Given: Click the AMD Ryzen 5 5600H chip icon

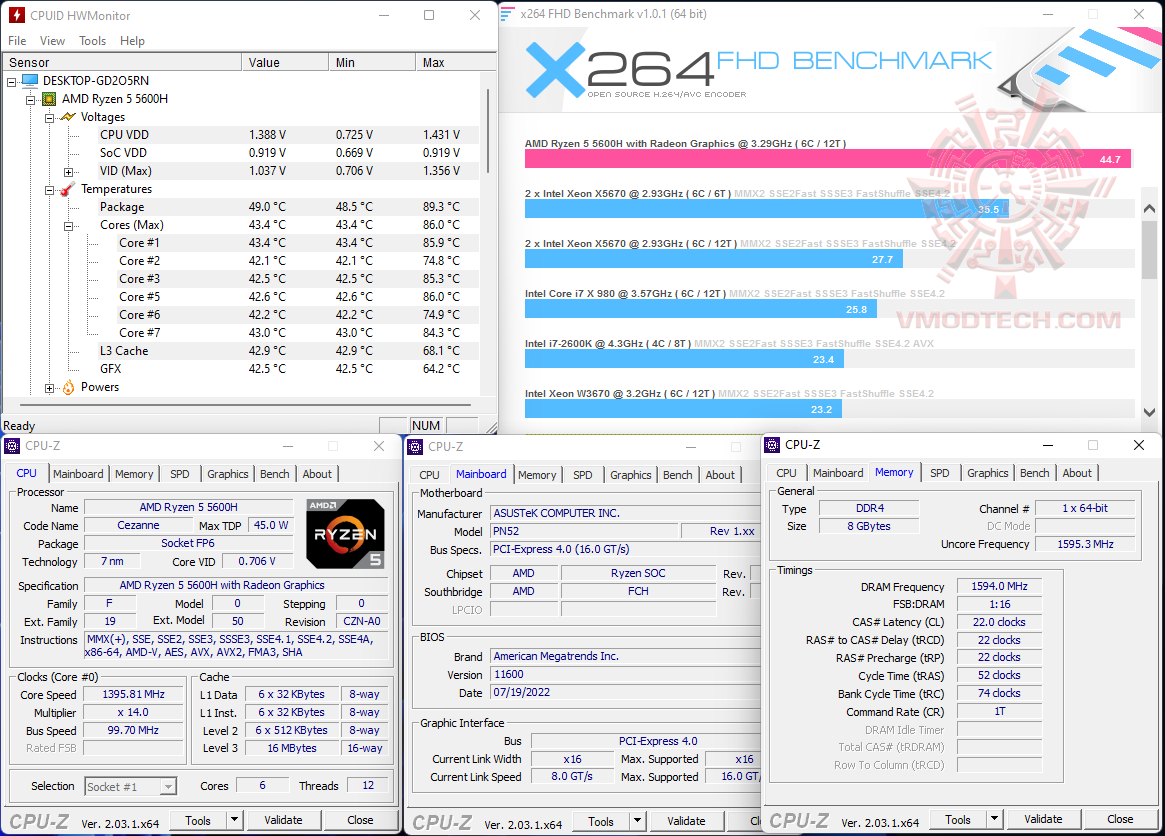Looking at the screenshot, I should tap(49, 99).
